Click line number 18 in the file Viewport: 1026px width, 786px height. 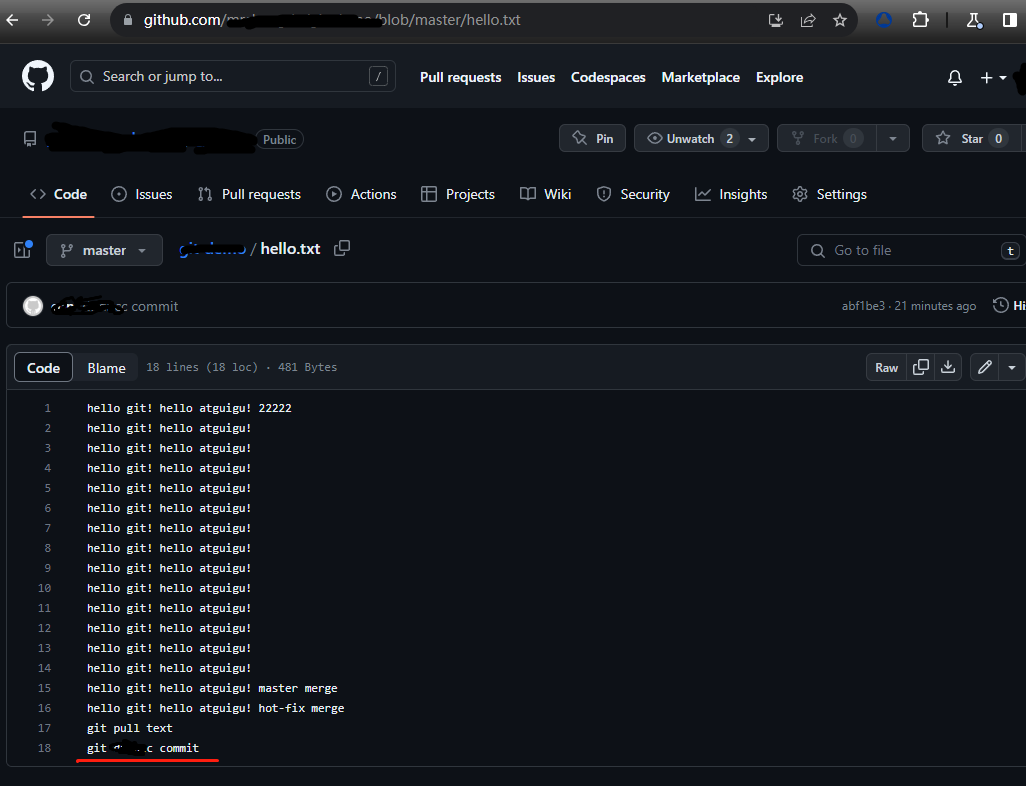[x=44, y=747]
